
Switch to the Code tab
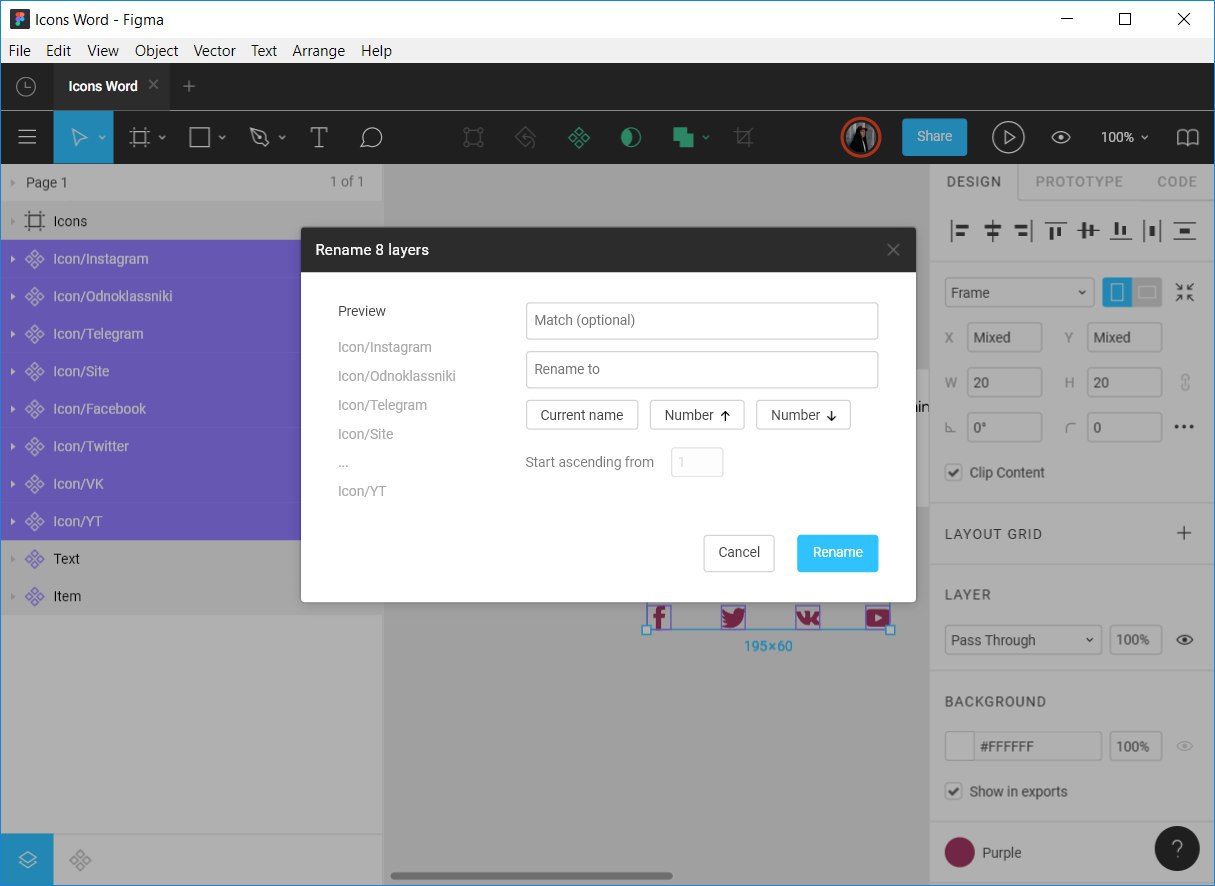click(1177, 182)
